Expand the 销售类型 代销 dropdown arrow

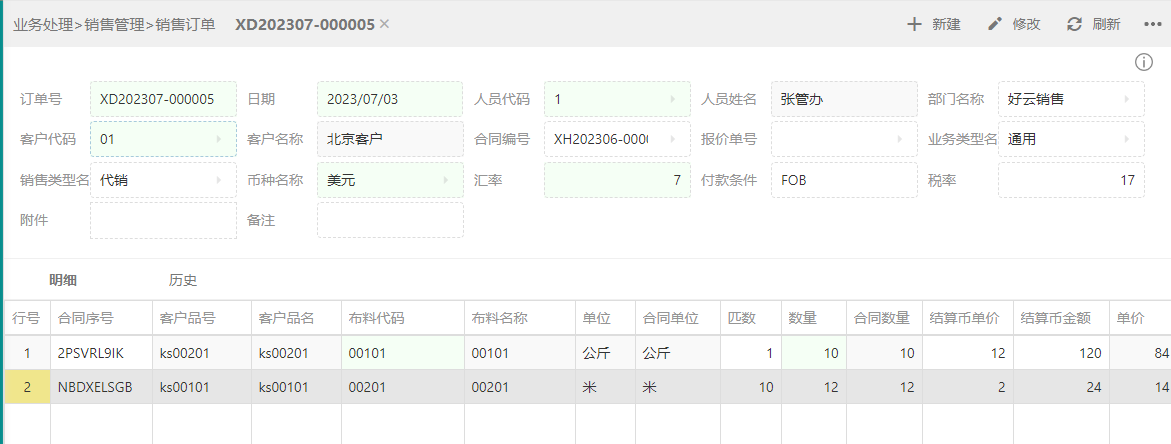click(x=219, y=180)
